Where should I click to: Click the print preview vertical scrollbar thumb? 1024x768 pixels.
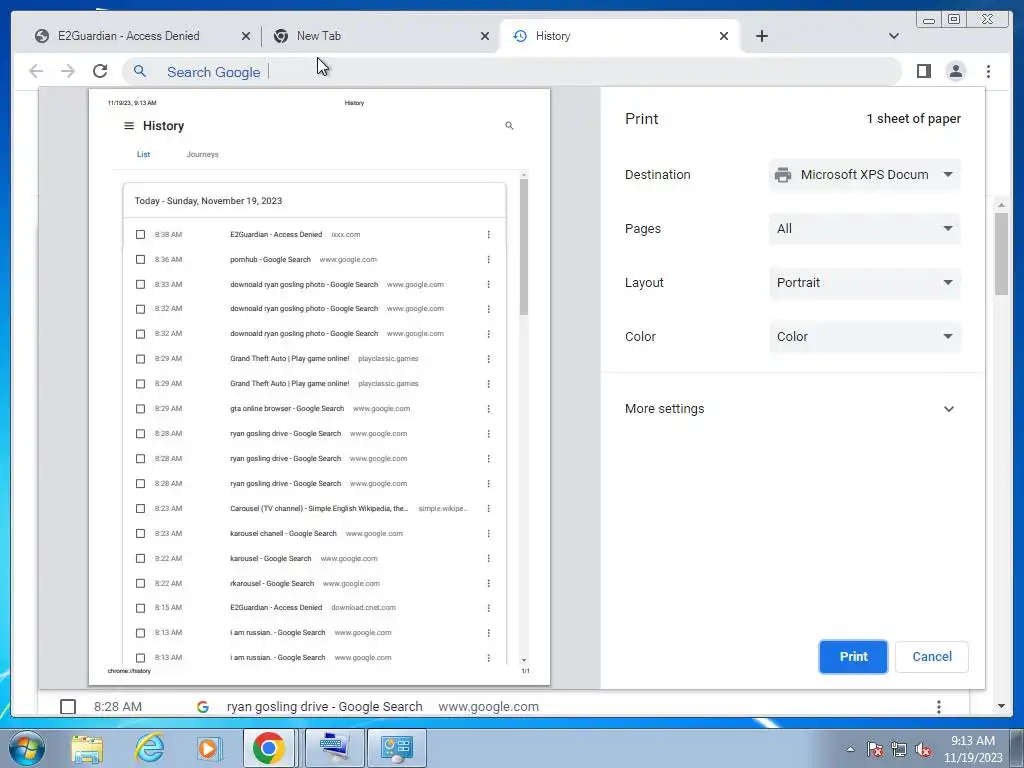click(524, 246)
